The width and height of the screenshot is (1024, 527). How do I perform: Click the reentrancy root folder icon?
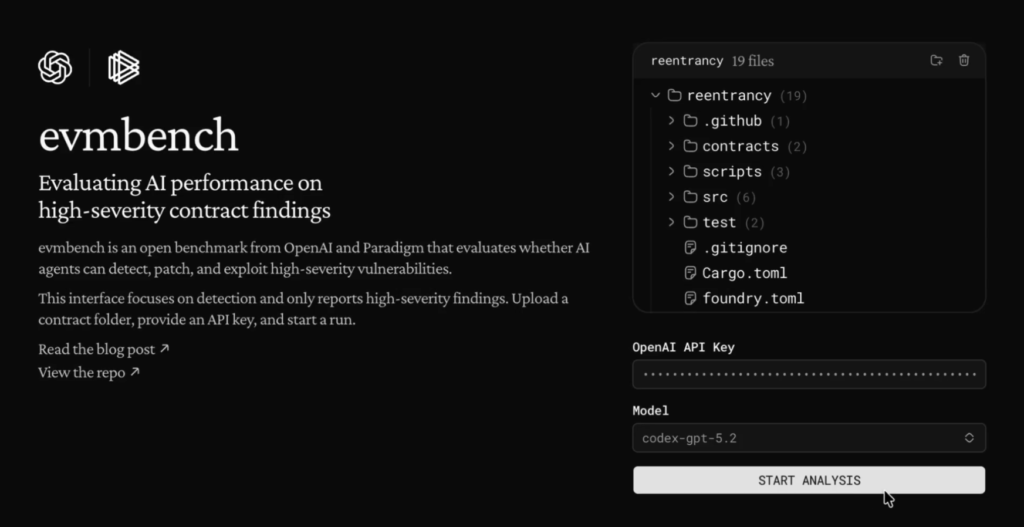click(675, 96)
